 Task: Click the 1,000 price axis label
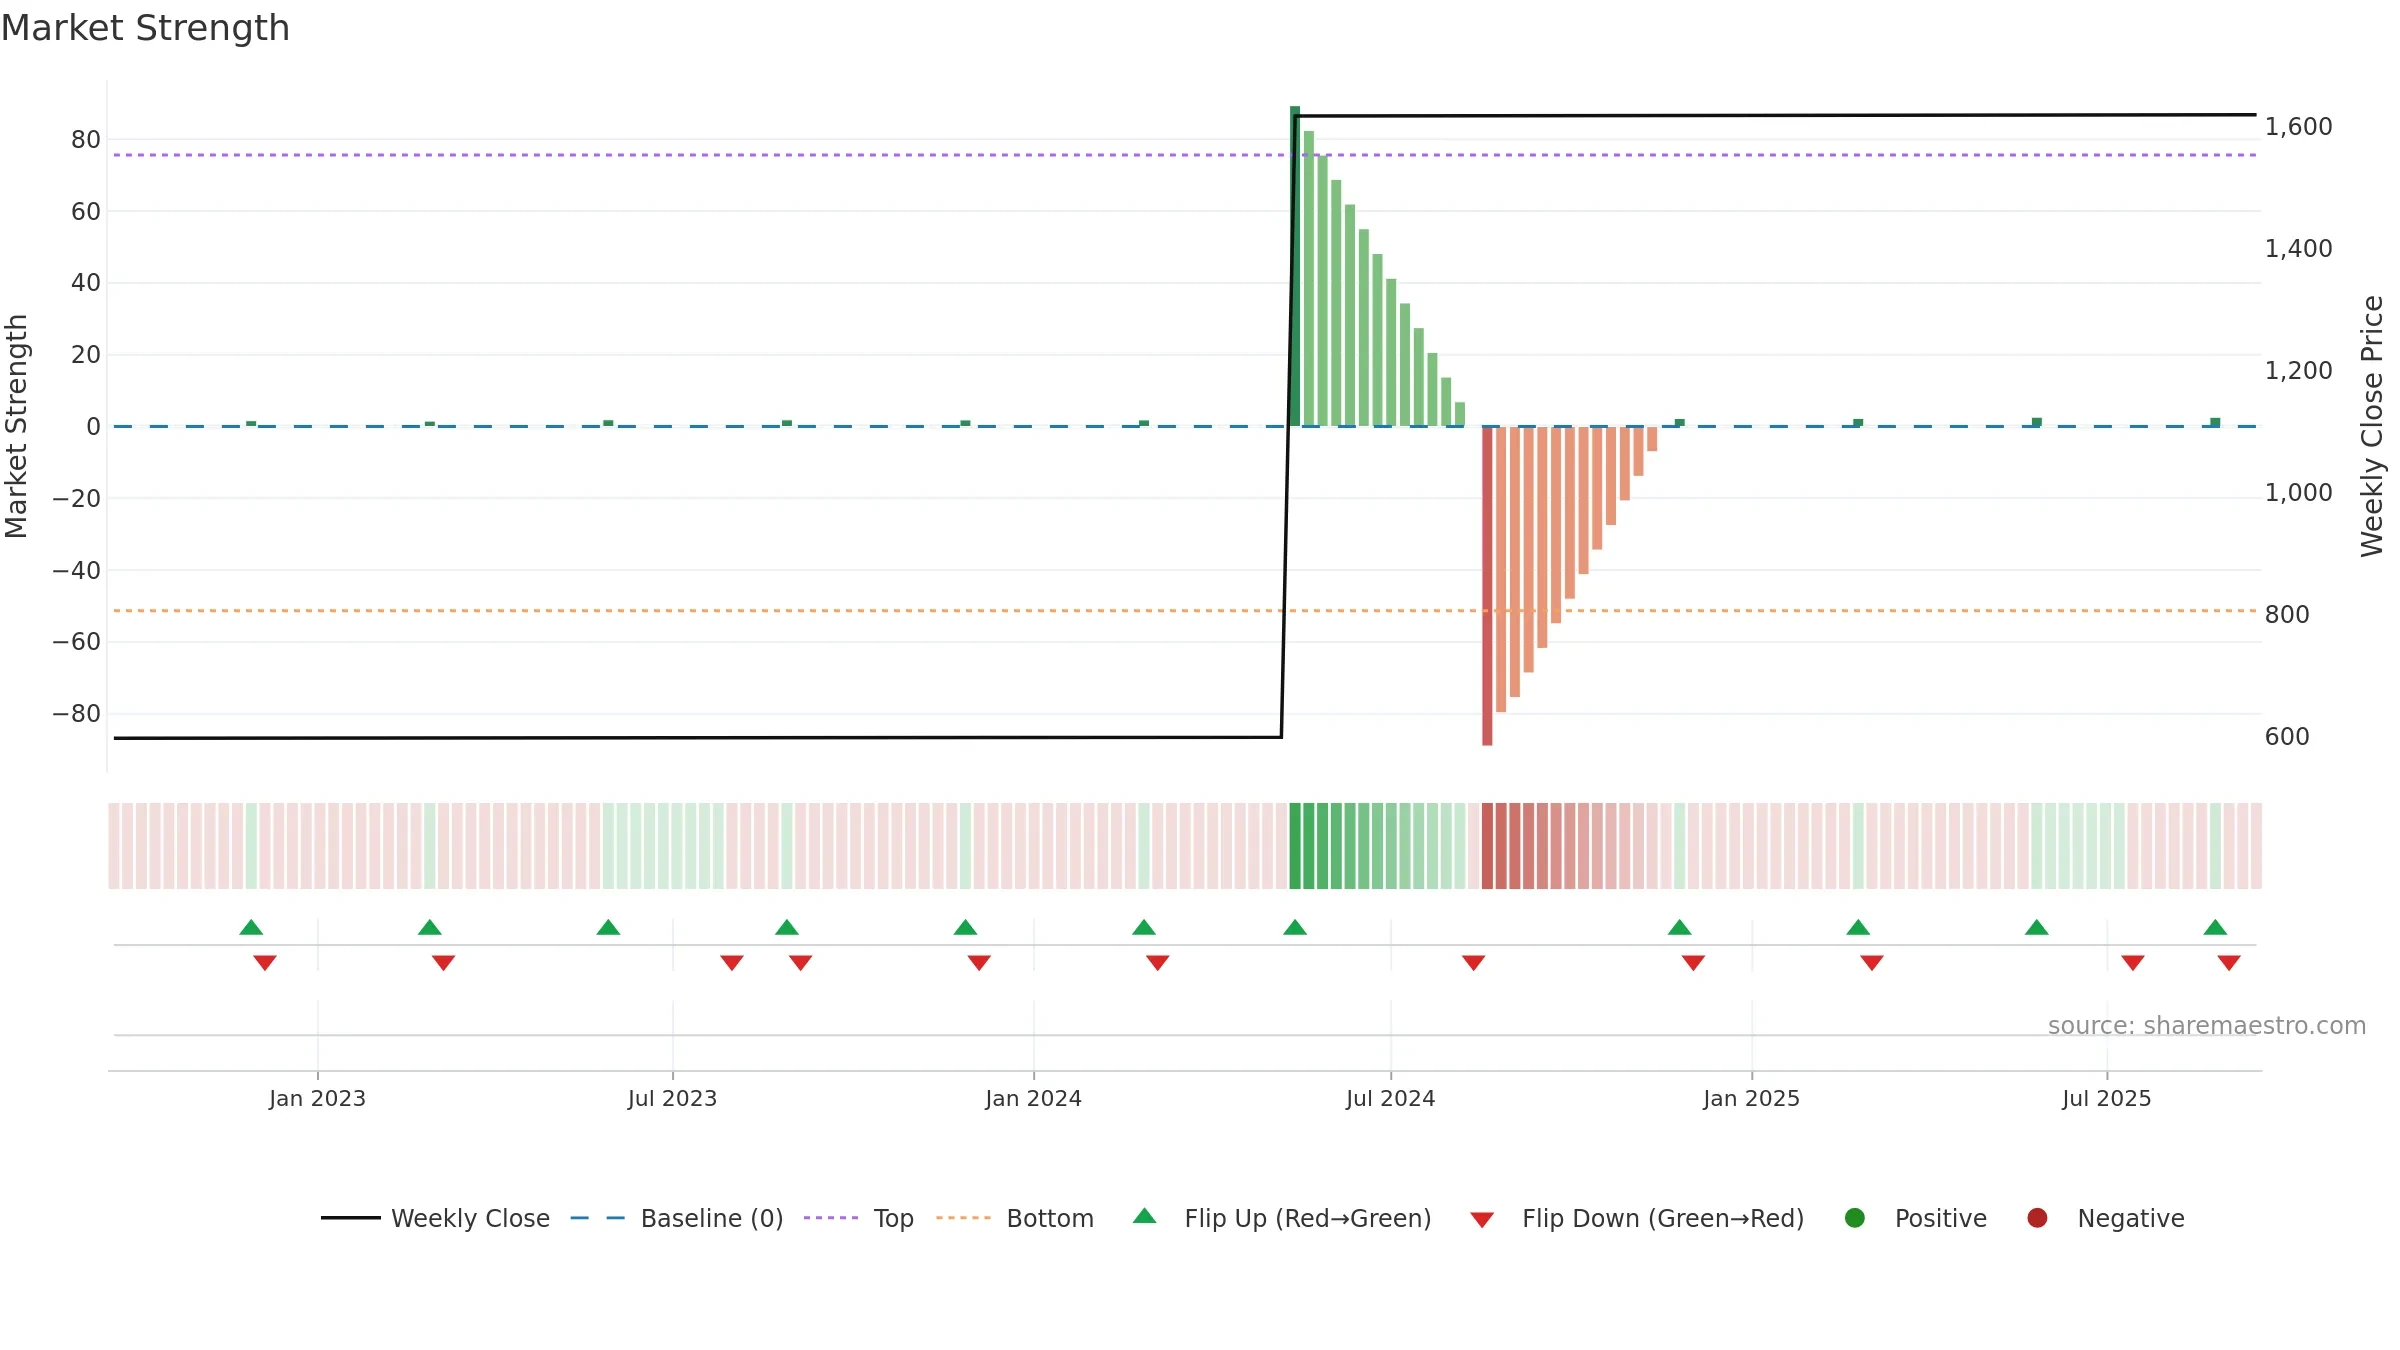click(x=2298, y=492)
